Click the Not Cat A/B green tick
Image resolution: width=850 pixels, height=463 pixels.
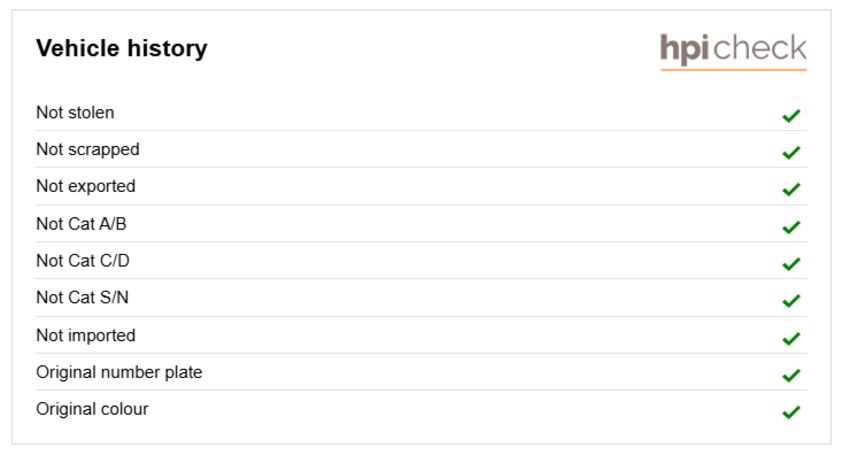[x=791, y=227]
